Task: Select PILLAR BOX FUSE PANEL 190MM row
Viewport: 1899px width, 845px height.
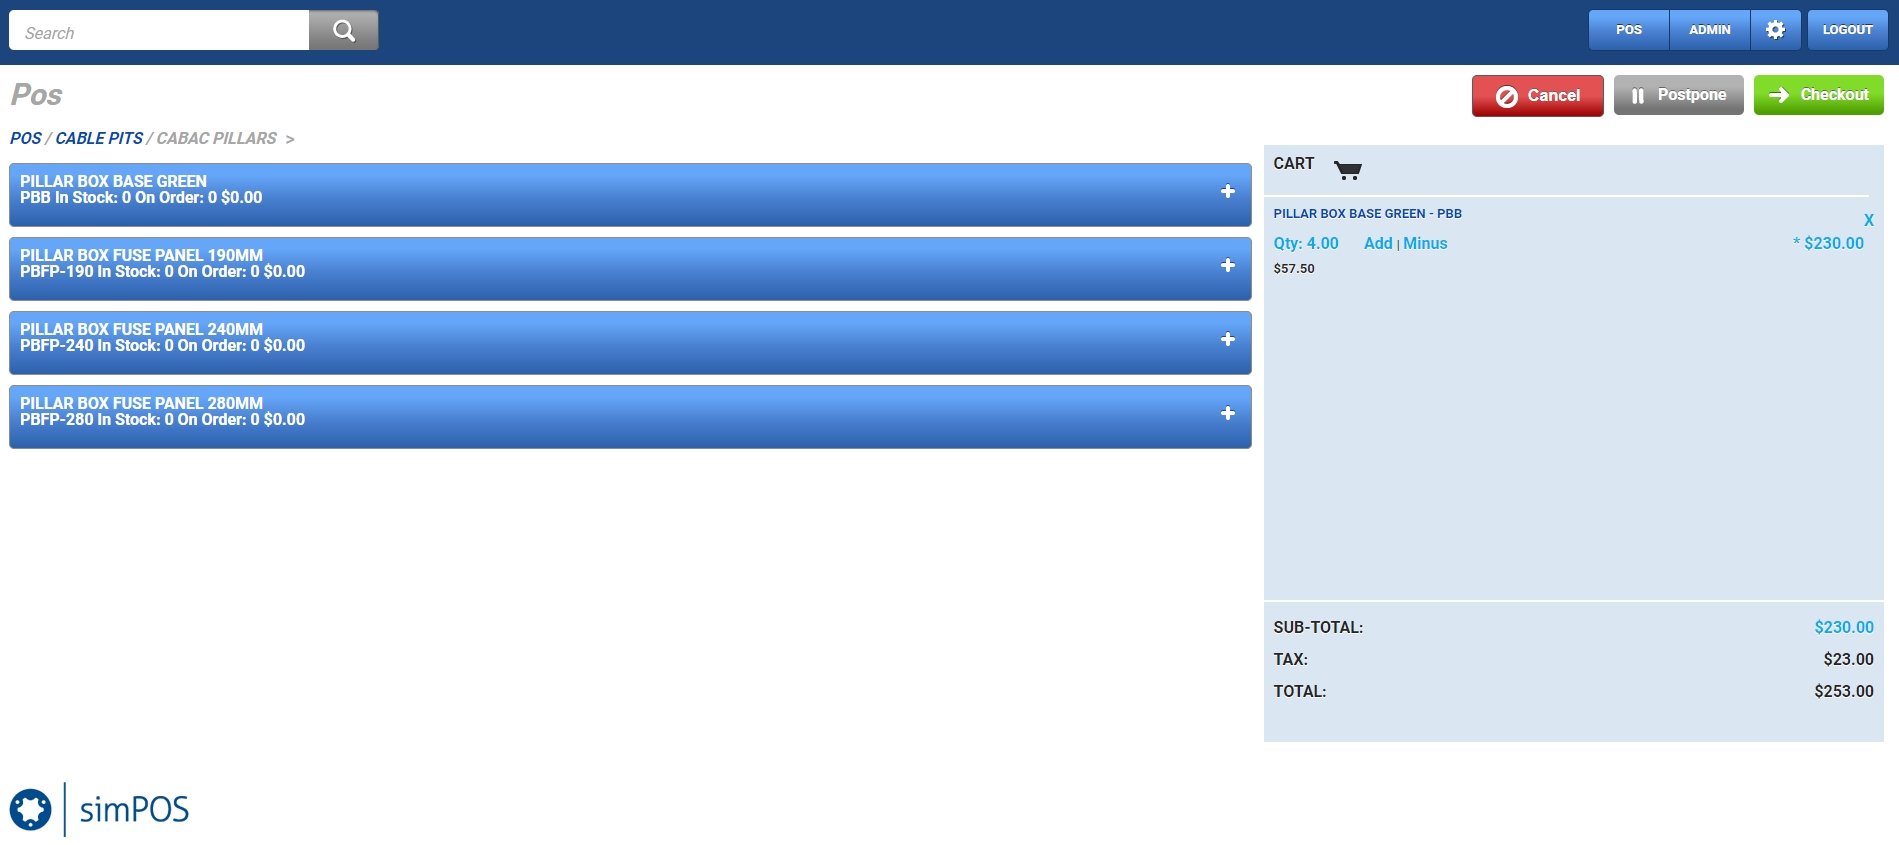Action: [x=630, y=269]
